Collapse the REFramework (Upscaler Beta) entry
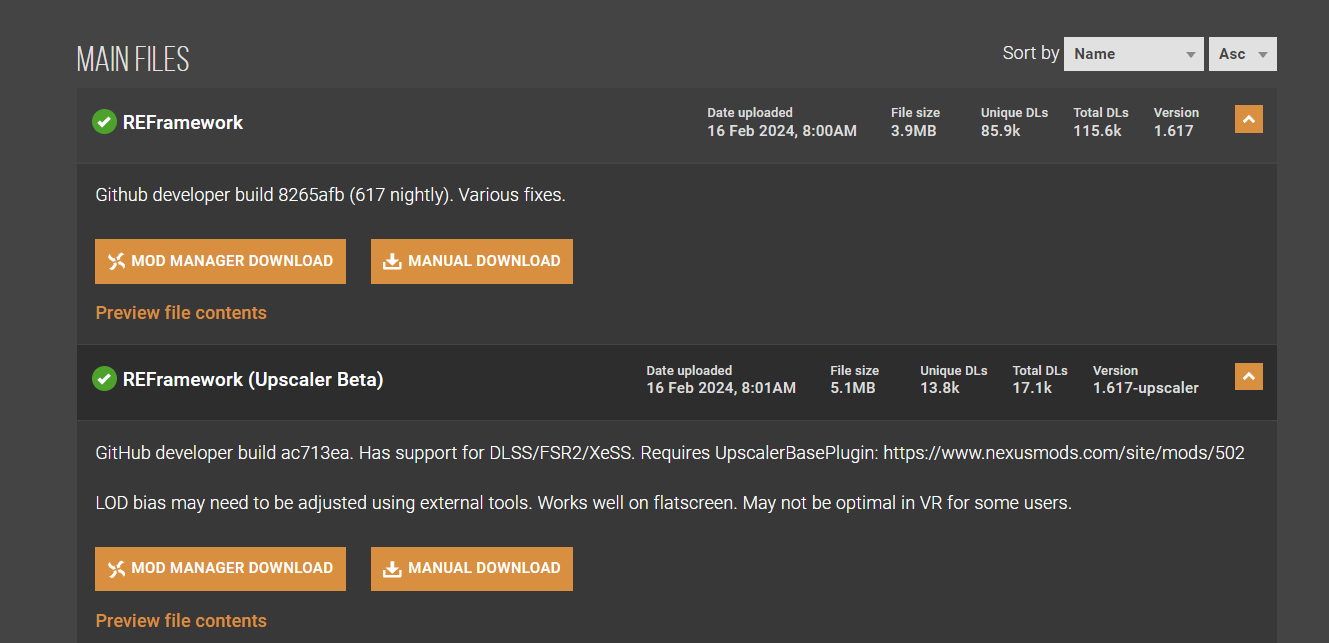 tap(1249, 376)
